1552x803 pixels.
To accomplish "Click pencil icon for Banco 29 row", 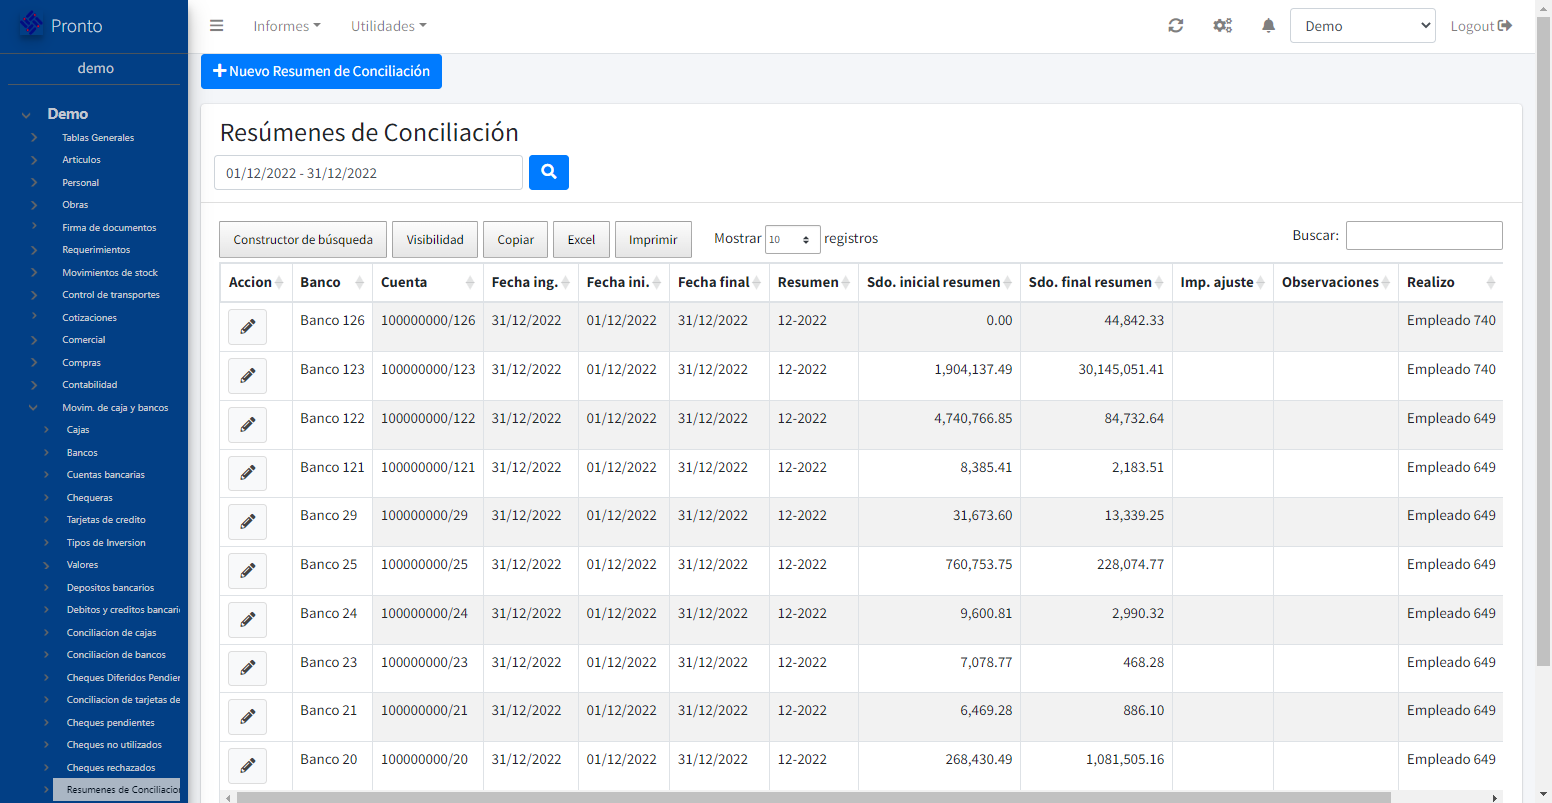I will pos(247,522).
